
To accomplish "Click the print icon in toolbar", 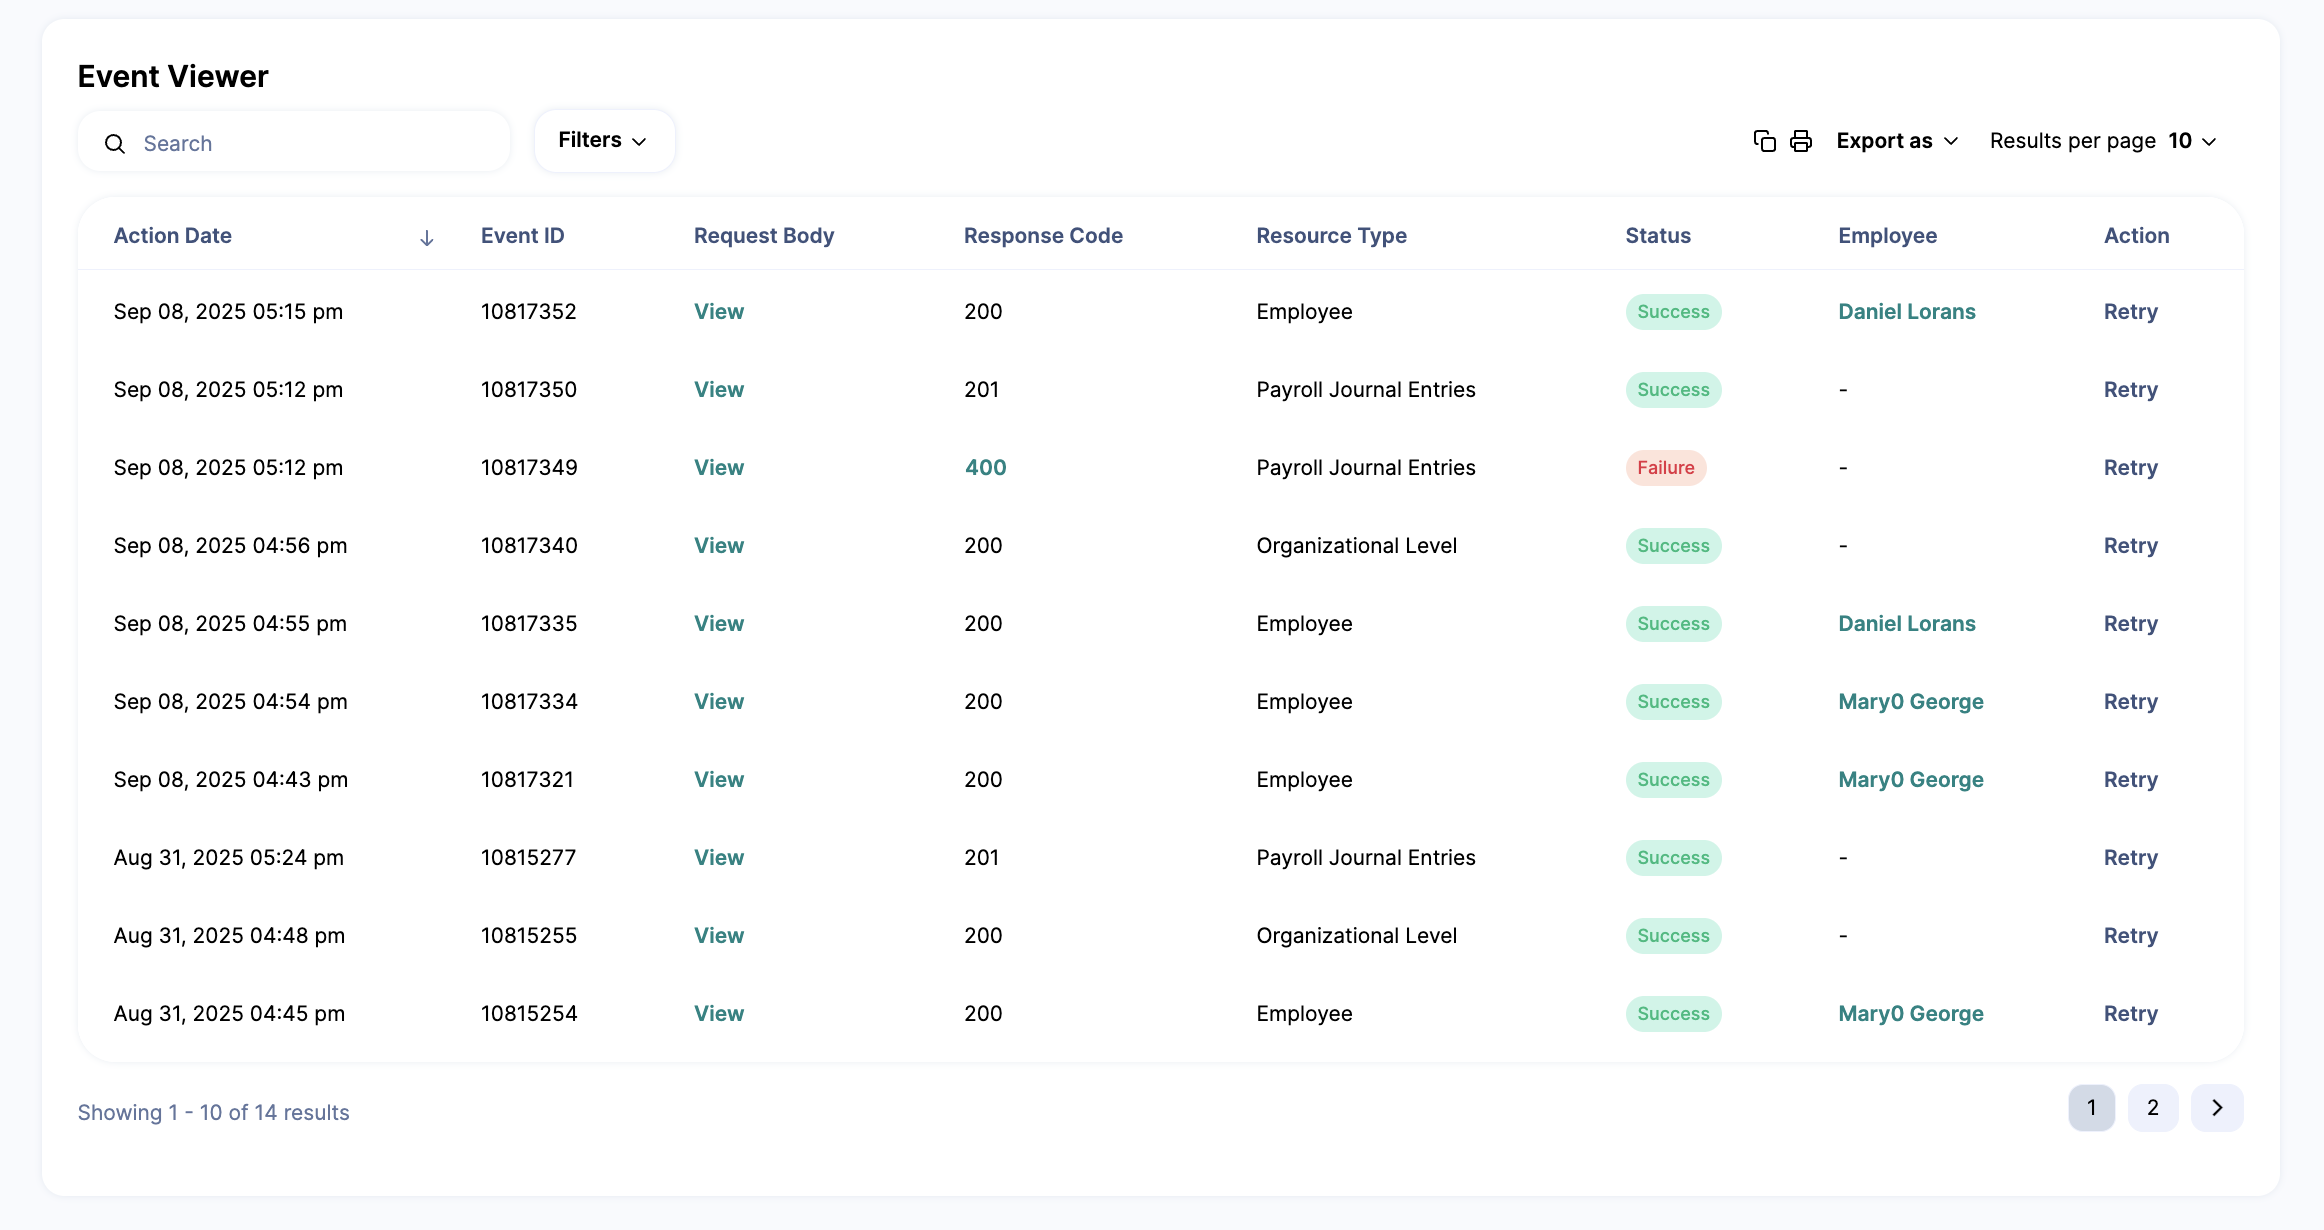I will pyautogui.click(x=1801, y=141).
